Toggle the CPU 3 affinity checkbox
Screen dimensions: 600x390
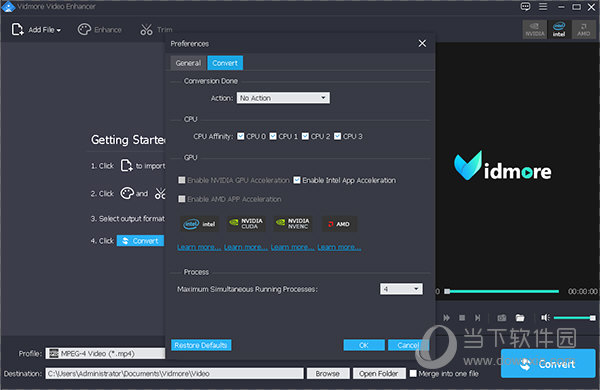[337, 136]
